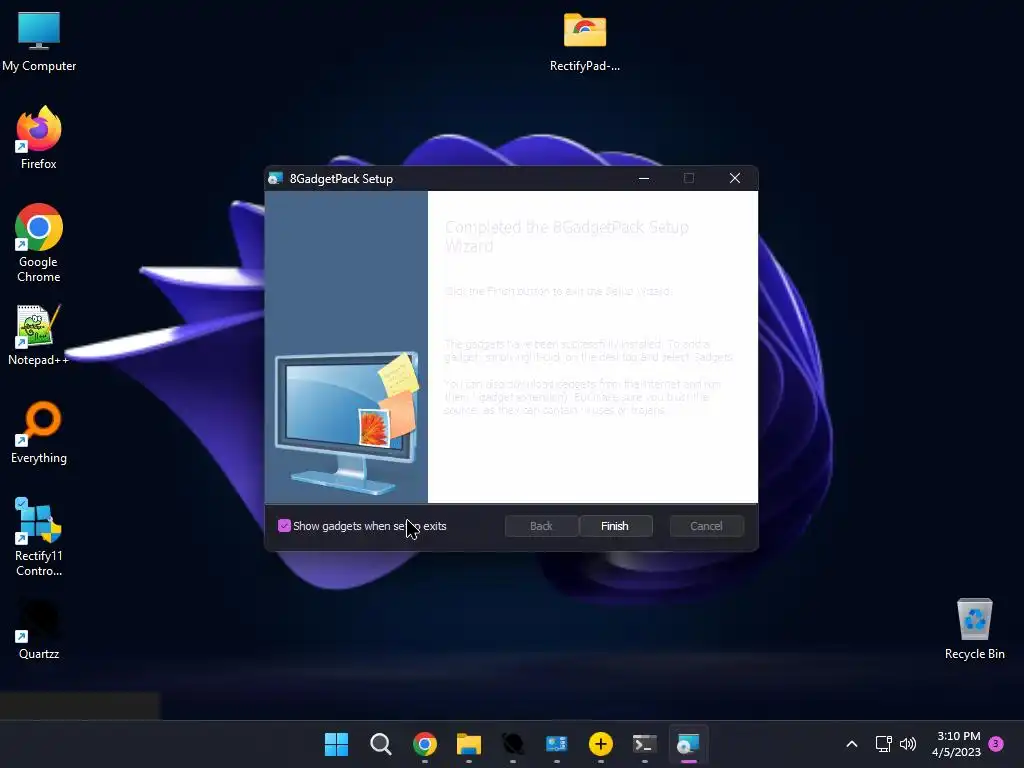Open the My Computer desktop icon
Image resolution: width=1024 pixels, height=768 pixels.
[x=39, y=42]
